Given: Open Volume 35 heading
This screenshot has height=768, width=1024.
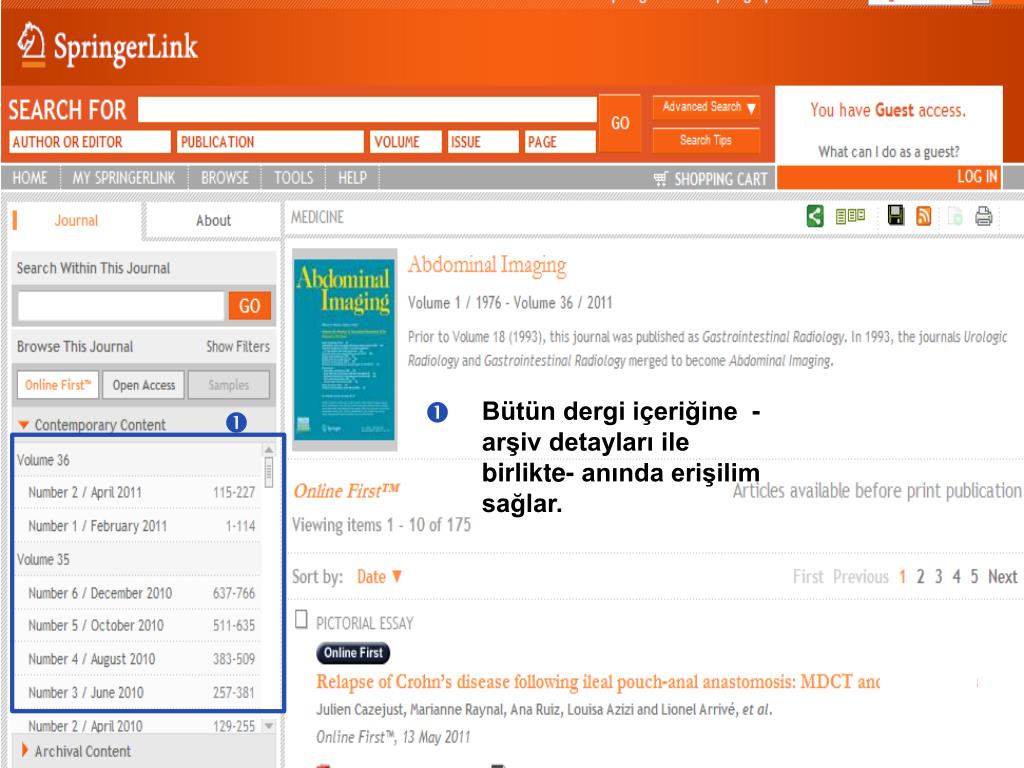Looking at the screenshot, I should pyautogui.click(x=43, y=560).
